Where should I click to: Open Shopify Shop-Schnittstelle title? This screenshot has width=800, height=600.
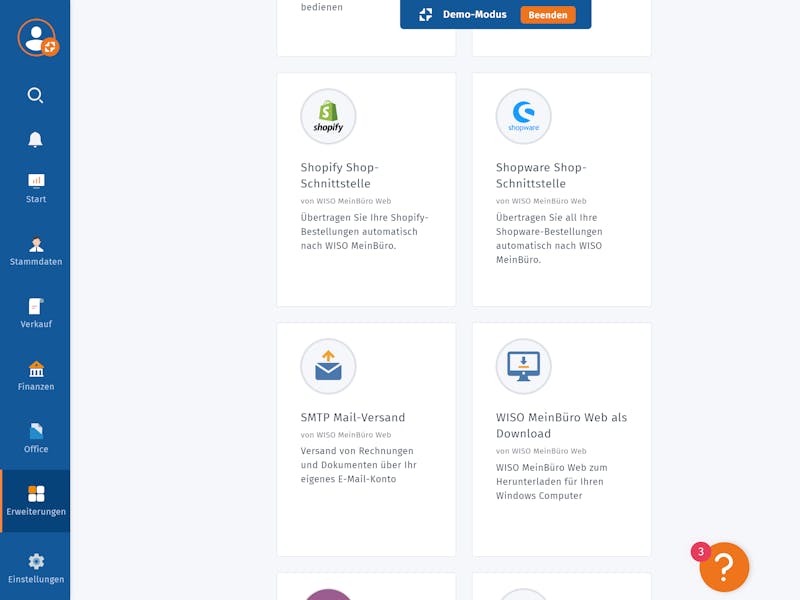[x=339, y=175]
